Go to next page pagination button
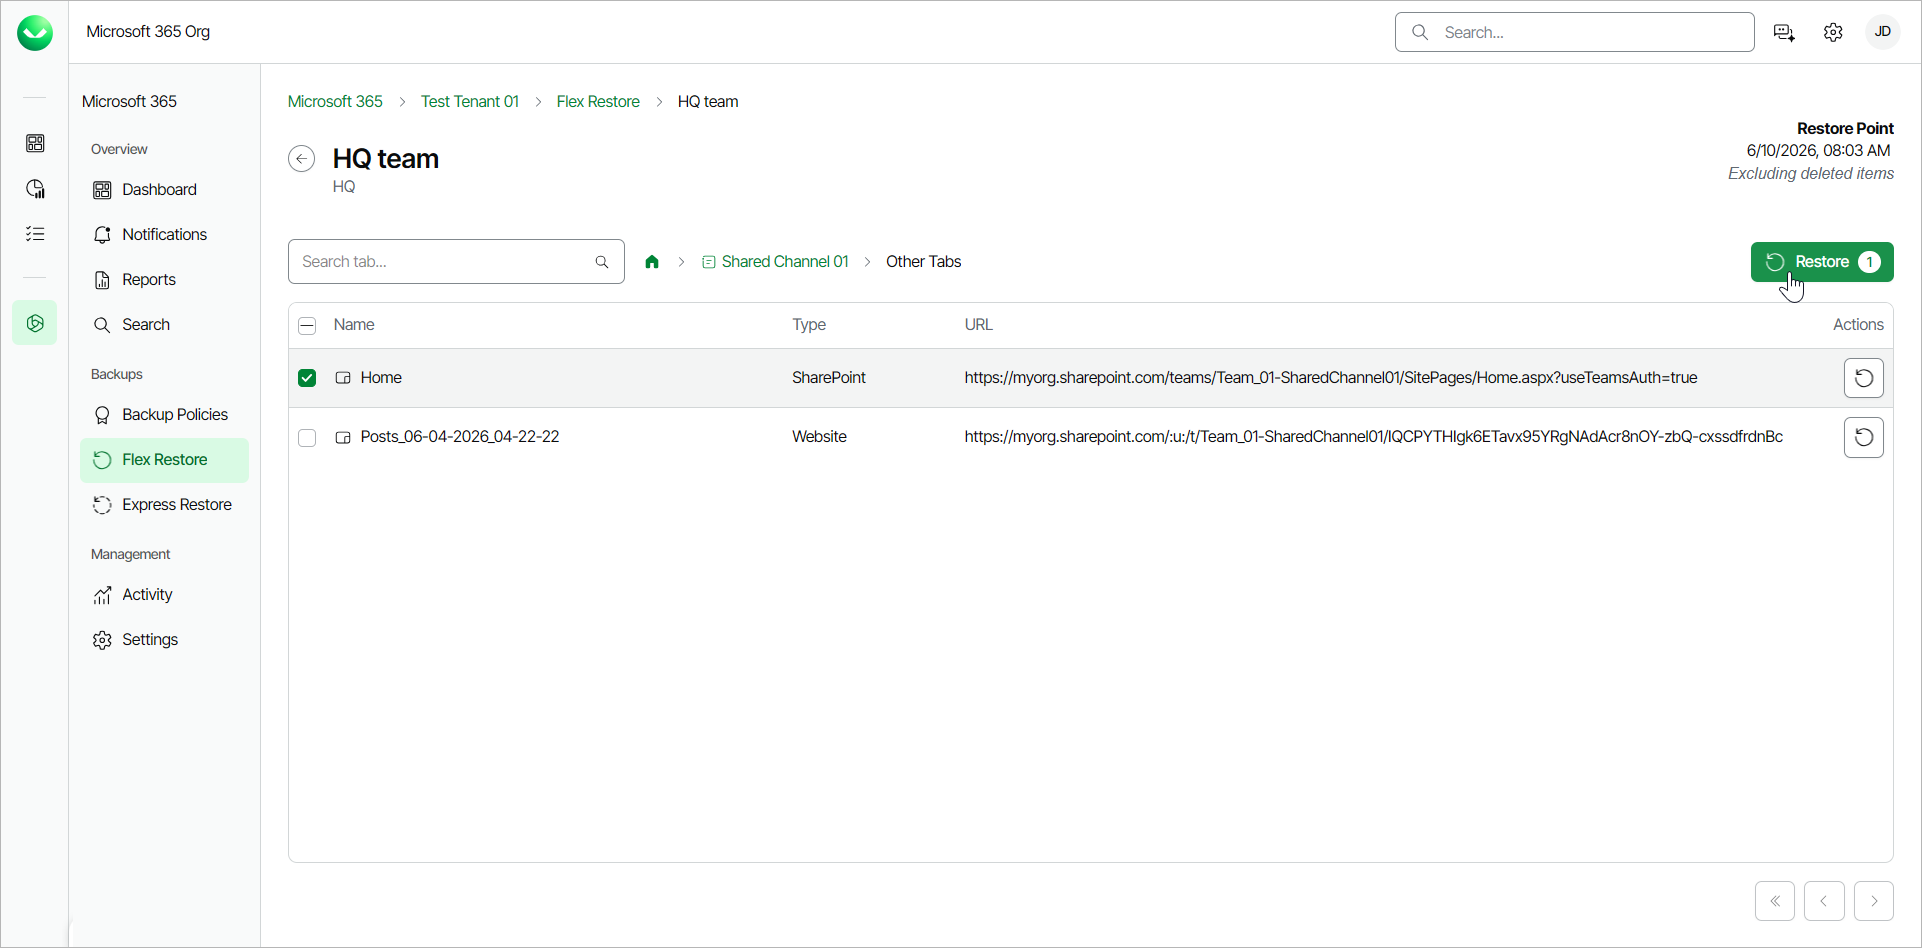 click(1873, 901)
